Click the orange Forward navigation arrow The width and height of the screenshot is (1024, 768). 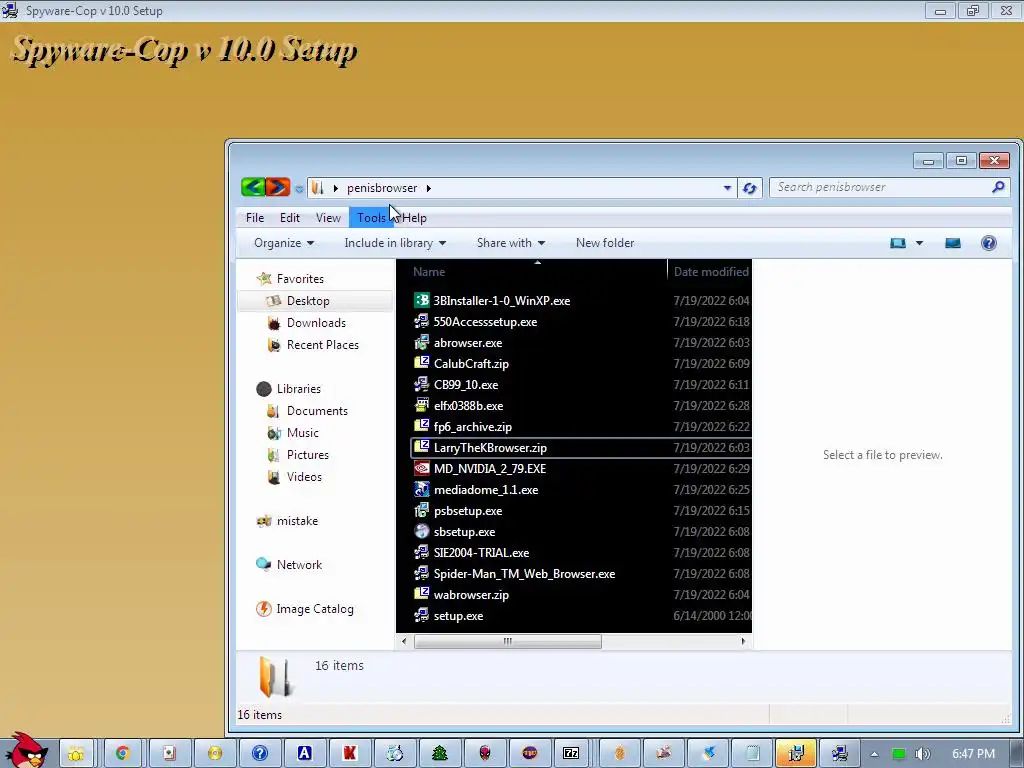278,188
